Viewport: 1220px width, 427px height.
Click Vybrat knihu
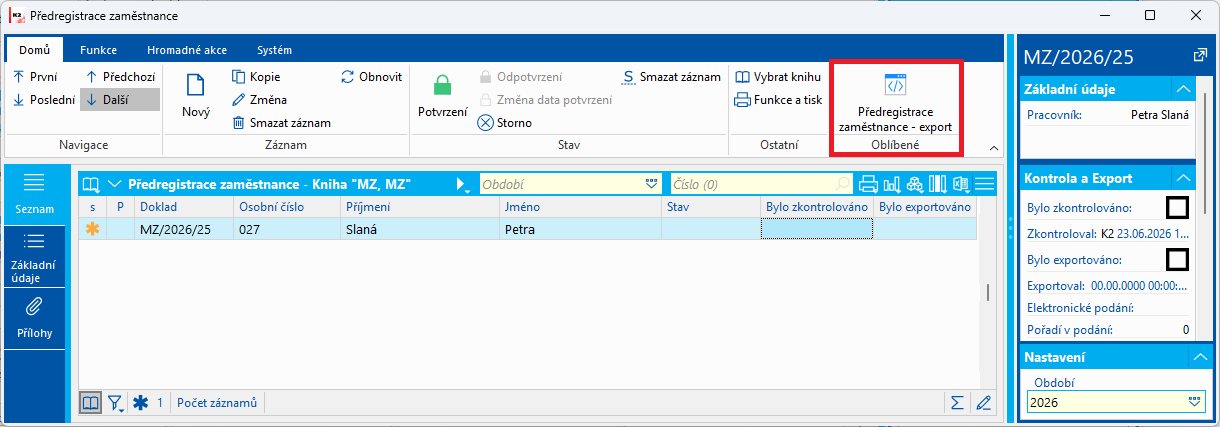tap(778, 76)
